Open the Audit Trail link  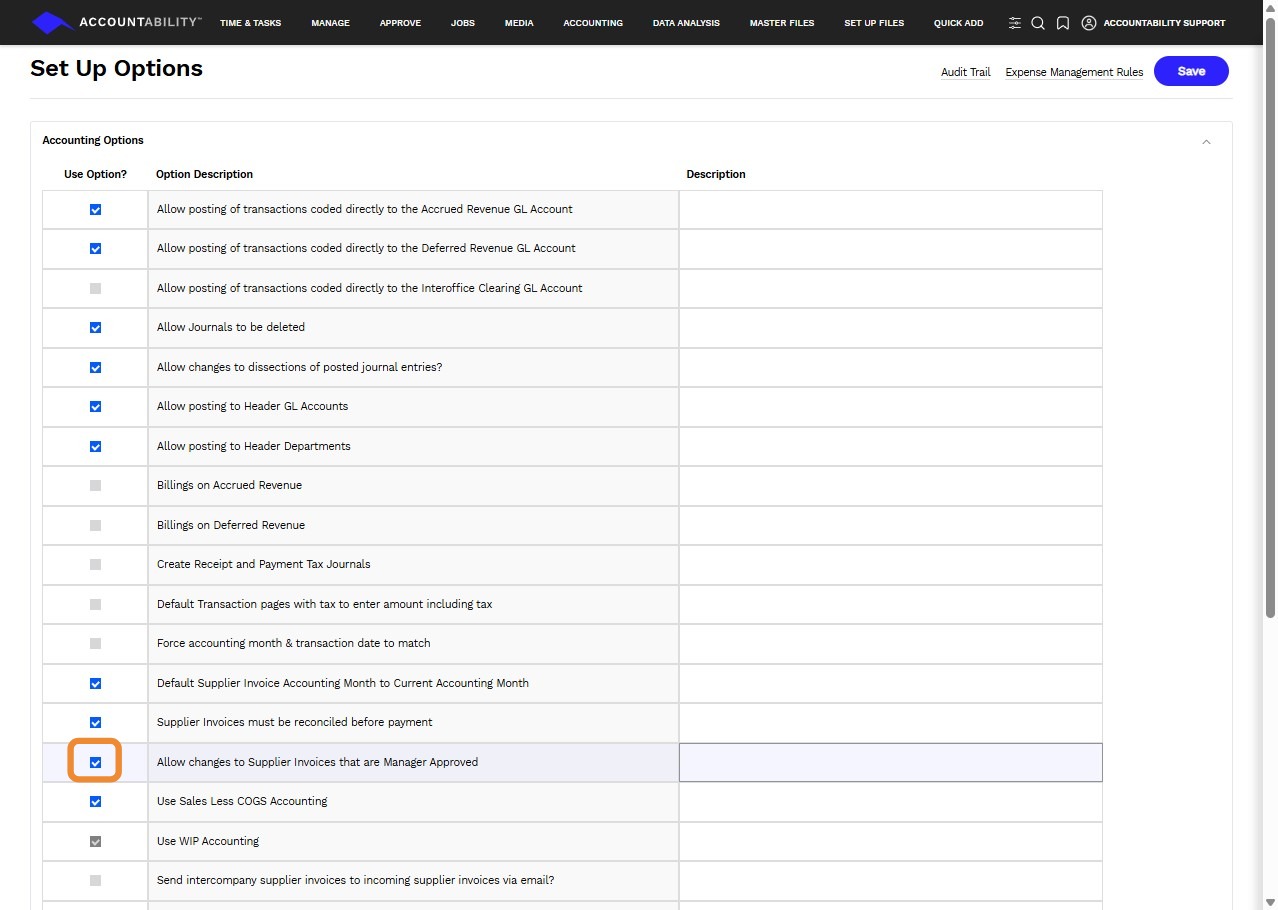pos(965,72)
